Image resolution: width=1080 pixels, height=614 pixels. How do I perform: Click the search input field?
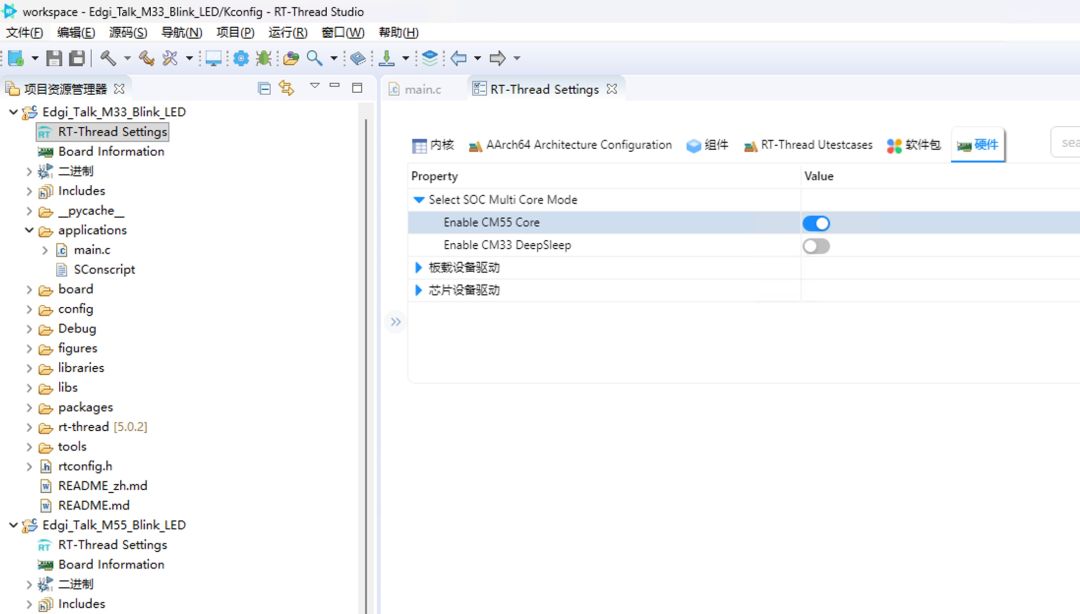click(x=1066, y=143)
